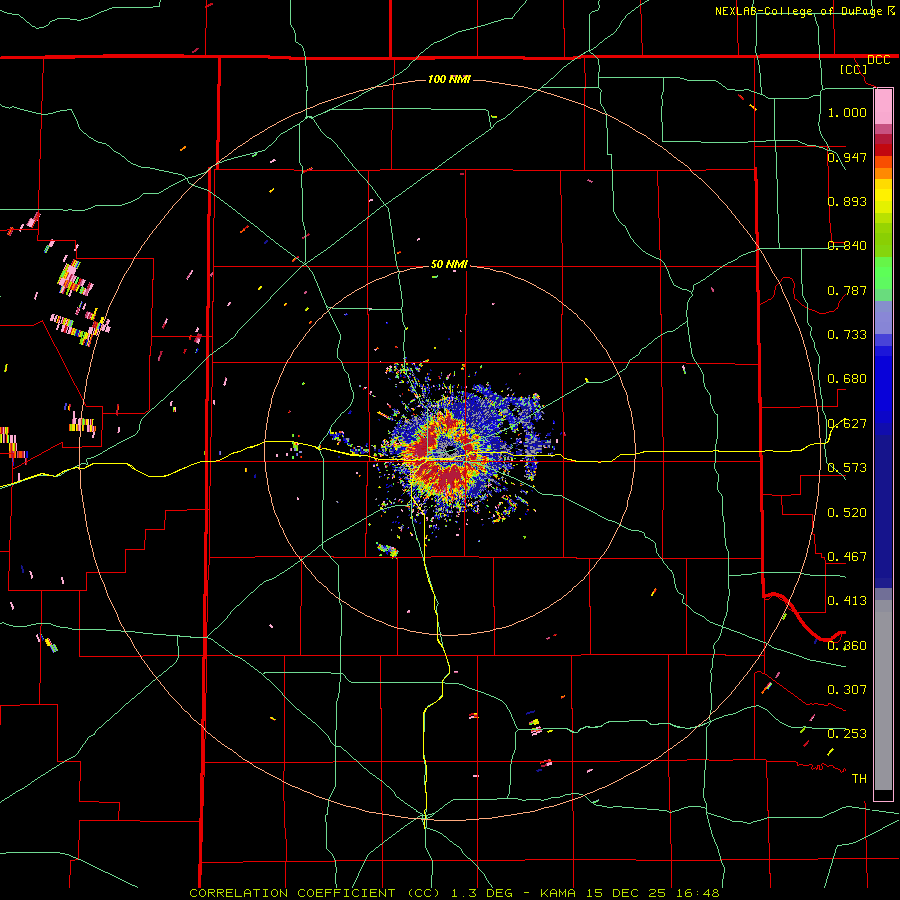Click the [CC] legend heading
The image size is (900, 900).
pos(853,69)
